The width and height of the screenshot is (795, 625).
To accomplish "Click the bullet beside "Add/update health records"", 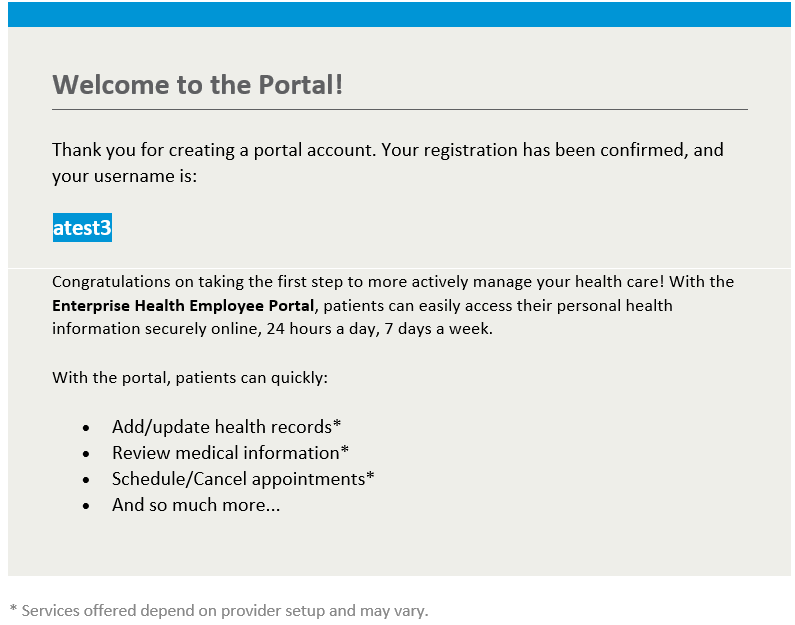I will (x=87, y=428).
